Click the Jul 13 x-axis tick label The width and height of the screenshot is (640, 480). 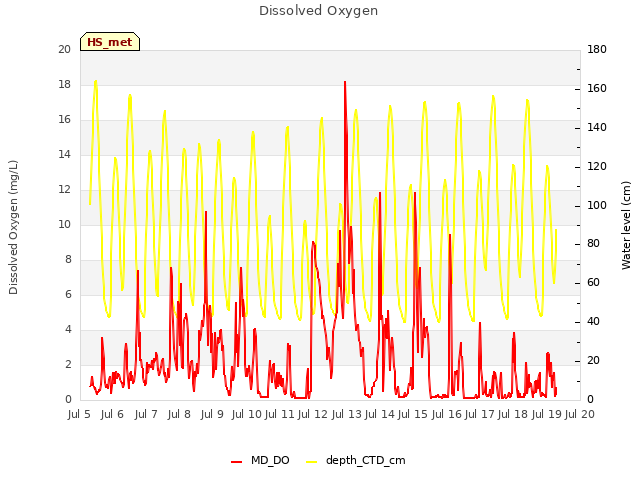pyautogui.click(x=347, y=414)
